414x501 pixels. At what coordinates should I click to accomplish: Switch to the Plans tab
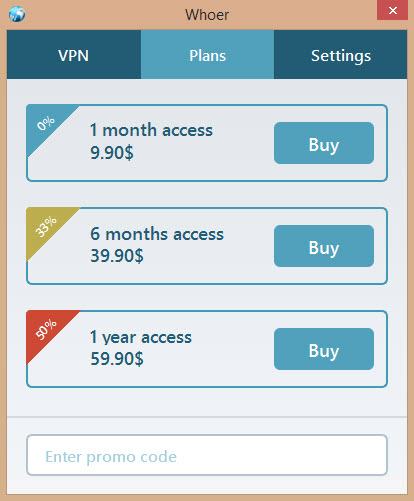coord(207,55)
